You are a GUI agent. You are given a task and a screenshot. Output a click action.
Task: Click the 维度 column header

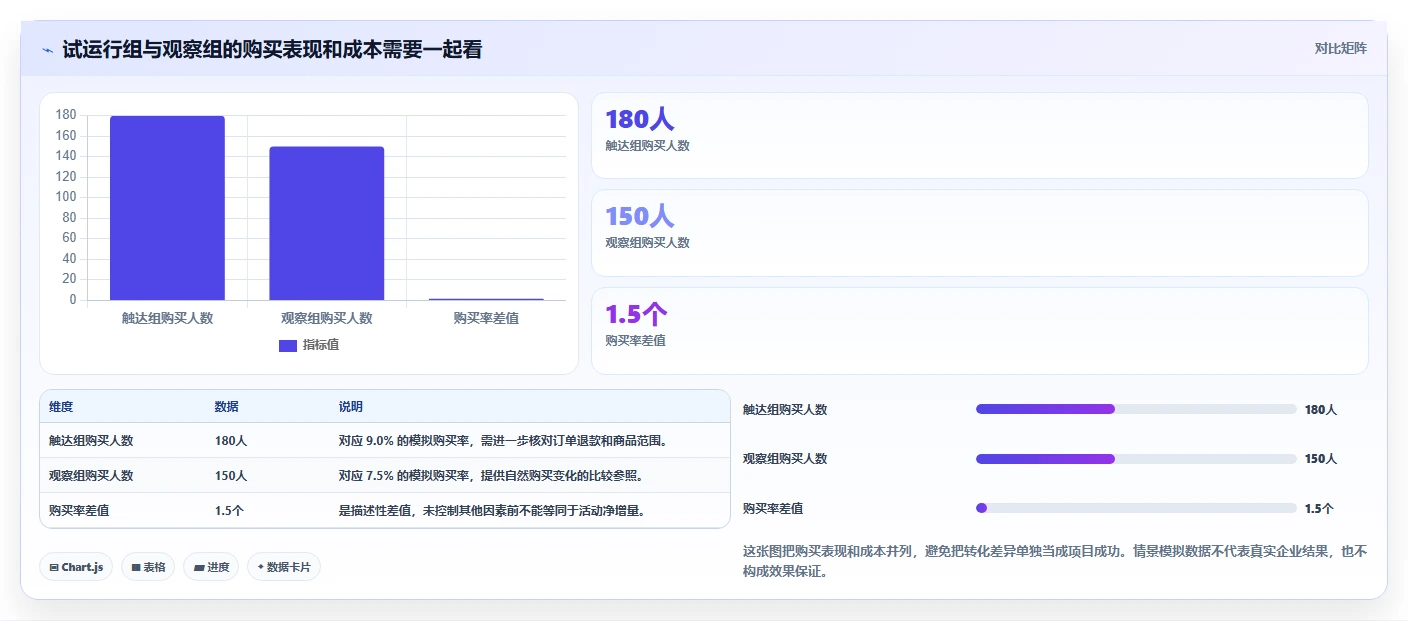pos(61,407)
